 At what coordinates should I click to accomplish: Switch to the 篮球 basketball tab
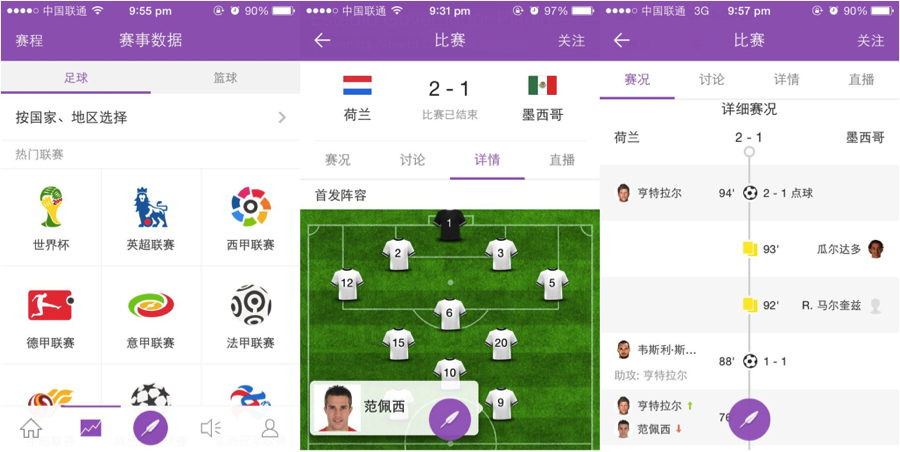(225, 78)
